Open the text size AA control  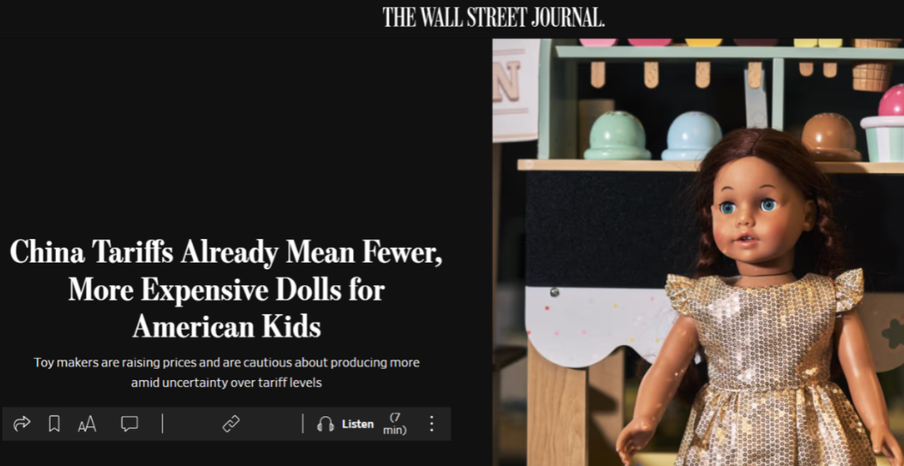point(87,425)
